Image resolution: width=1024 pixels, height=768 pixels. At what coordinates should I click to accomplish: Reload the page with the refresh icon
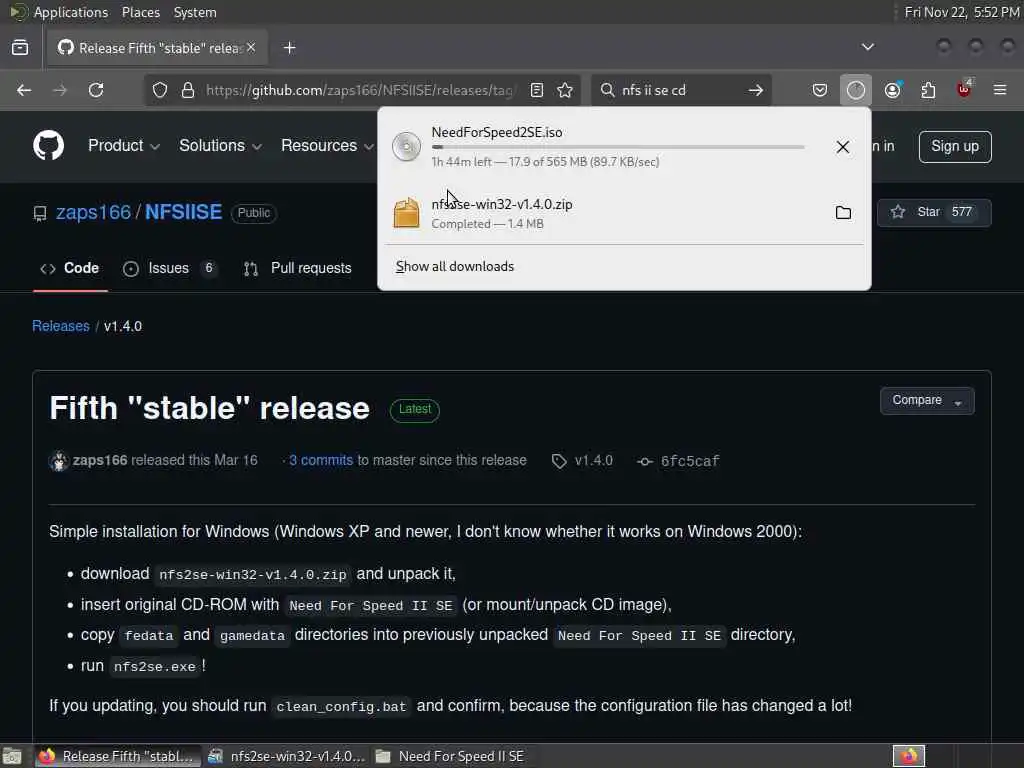[96, 90]
